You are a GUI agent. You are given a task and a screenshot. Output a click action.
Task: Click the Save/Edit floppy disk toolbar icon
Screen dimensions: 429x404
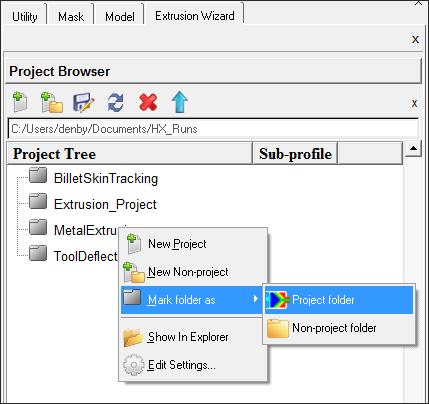(x=83, y=103)
